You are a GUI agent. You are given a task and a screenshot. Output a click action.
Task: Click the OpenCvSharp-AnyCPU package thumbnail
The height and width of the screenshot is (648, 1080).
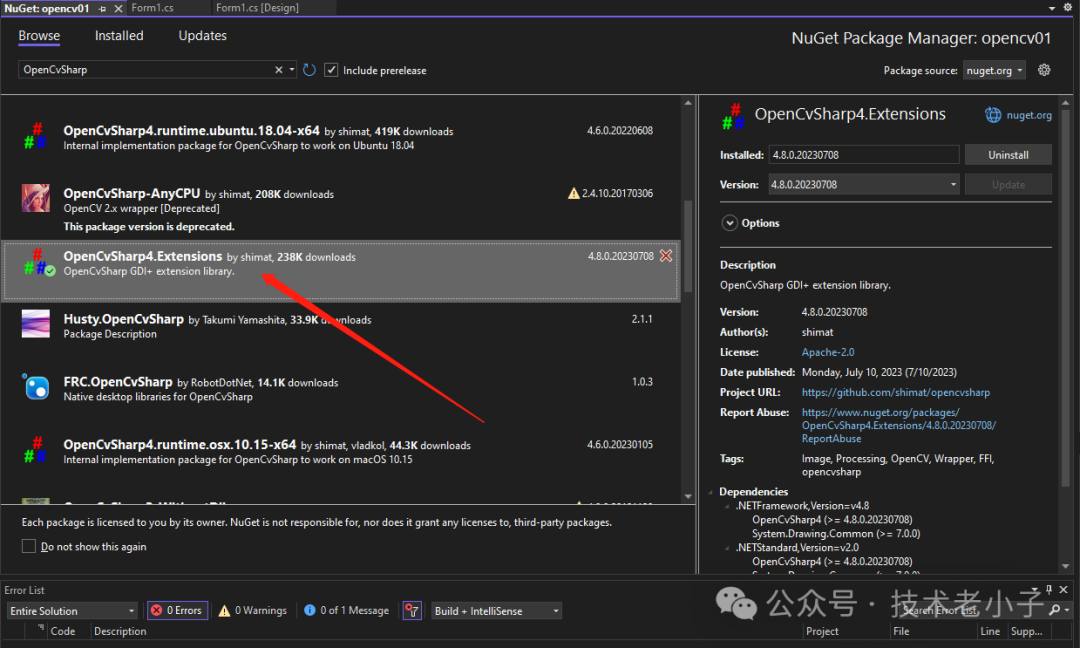(36, 198)
